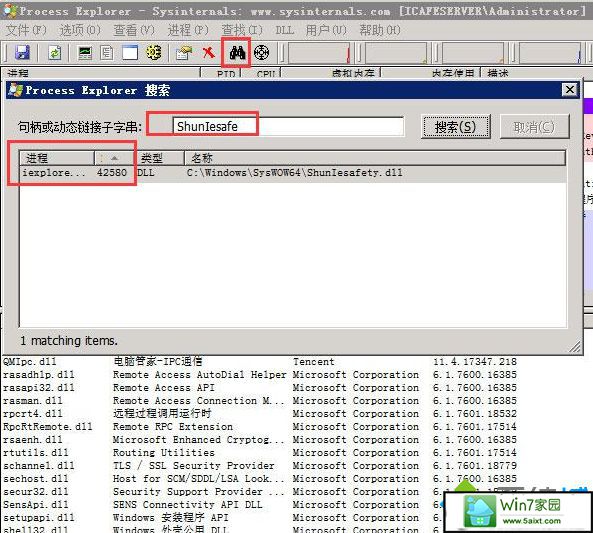Open the DLL menu
This screenshot has width=593, height=533.
[285, 30]
